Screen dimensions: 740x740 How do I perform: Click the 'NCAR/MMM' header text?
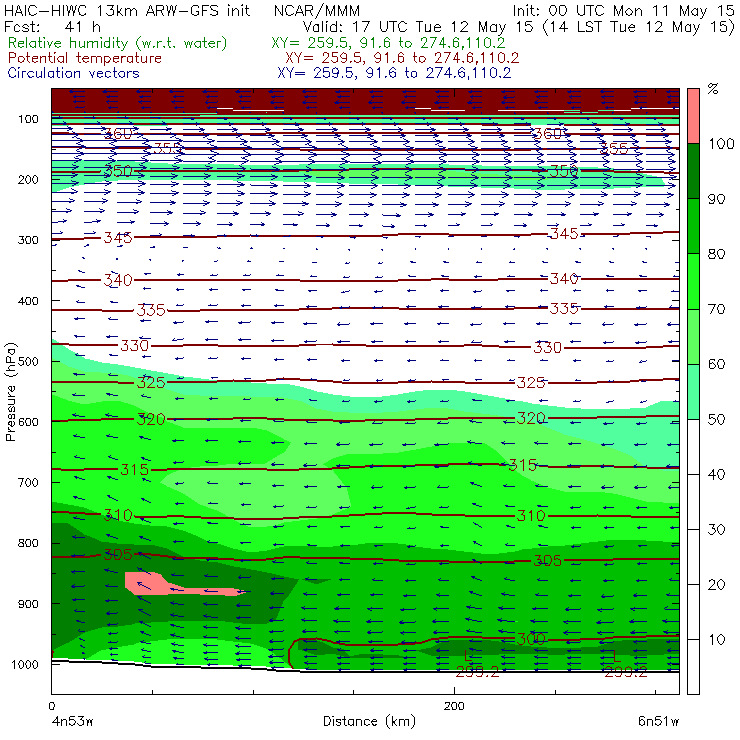click(x=317, y=10)
